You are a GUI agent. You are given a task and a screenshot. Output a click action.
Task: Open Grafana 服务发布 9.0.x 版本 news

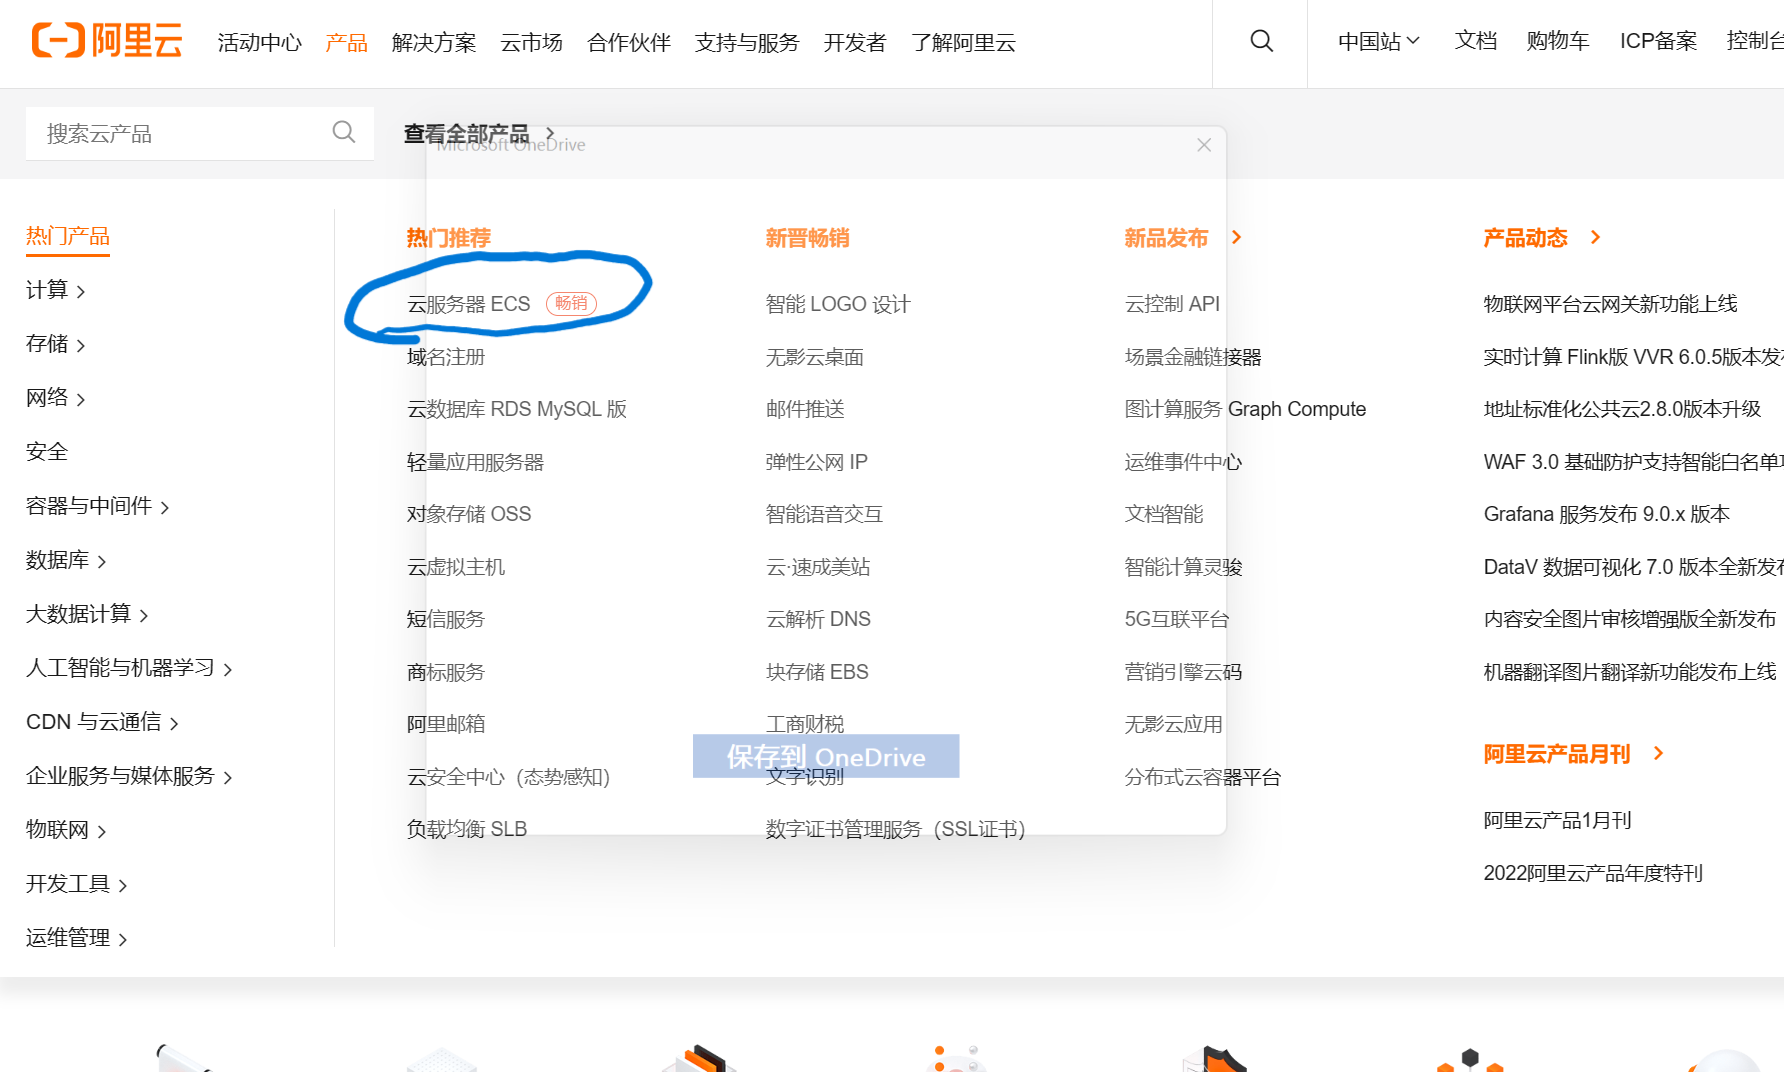coord(1607,514)
